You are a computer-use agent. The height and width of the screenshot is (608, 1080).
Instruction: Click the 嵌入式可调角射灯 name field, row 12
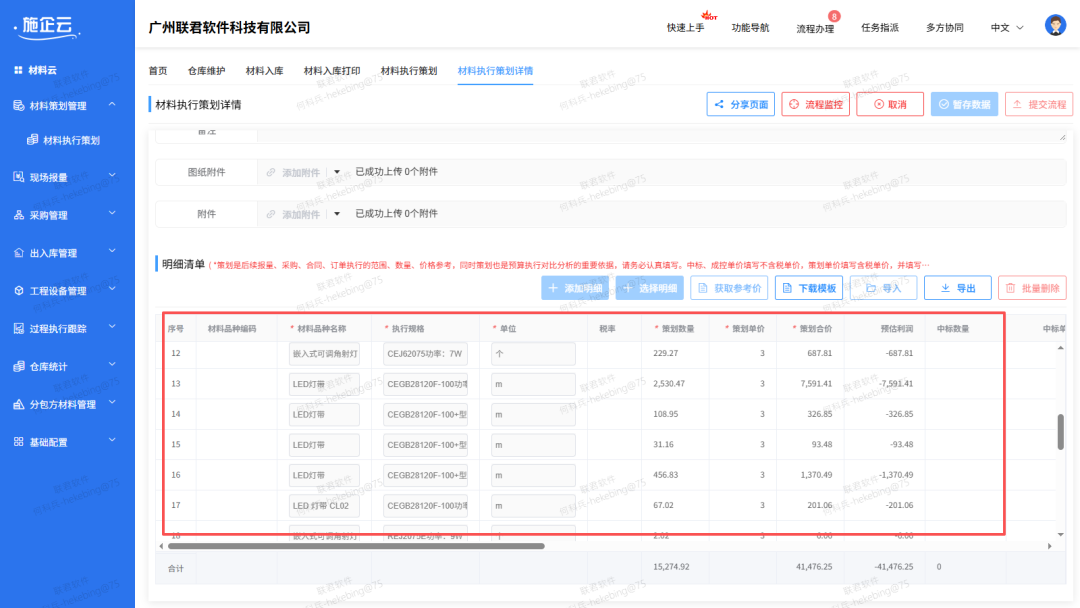pos(324,354)
